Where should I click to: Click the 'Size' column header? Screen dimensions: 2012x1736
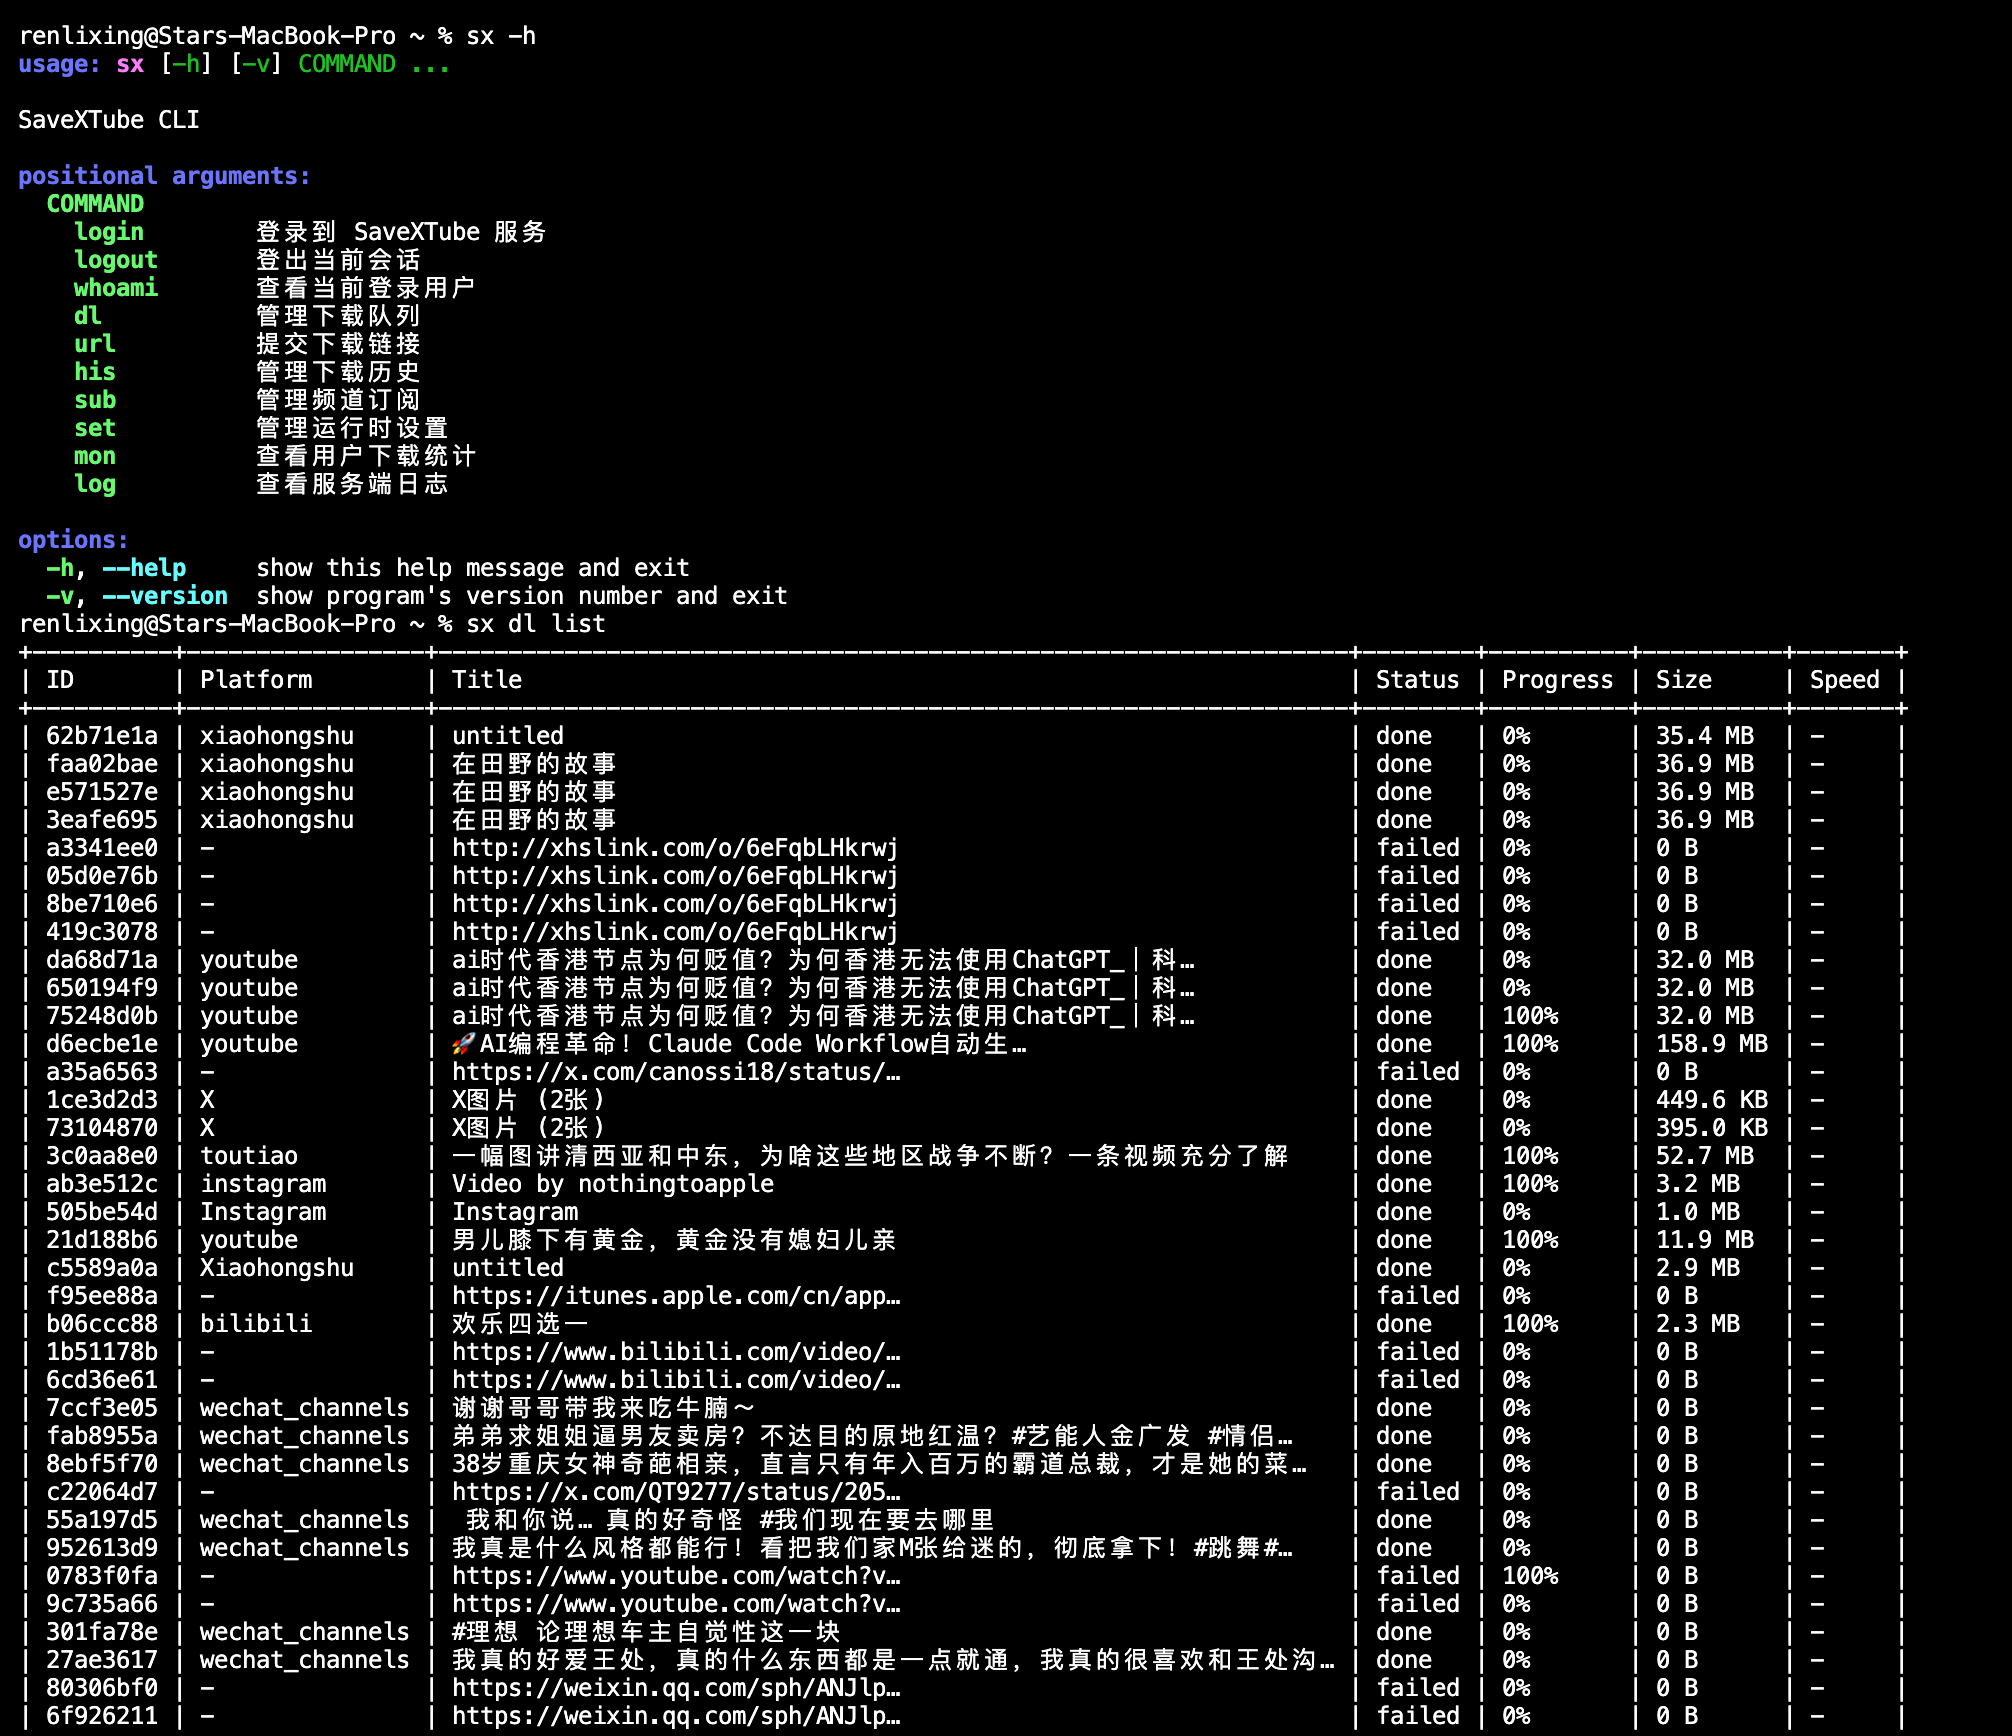pos(1684,680)
